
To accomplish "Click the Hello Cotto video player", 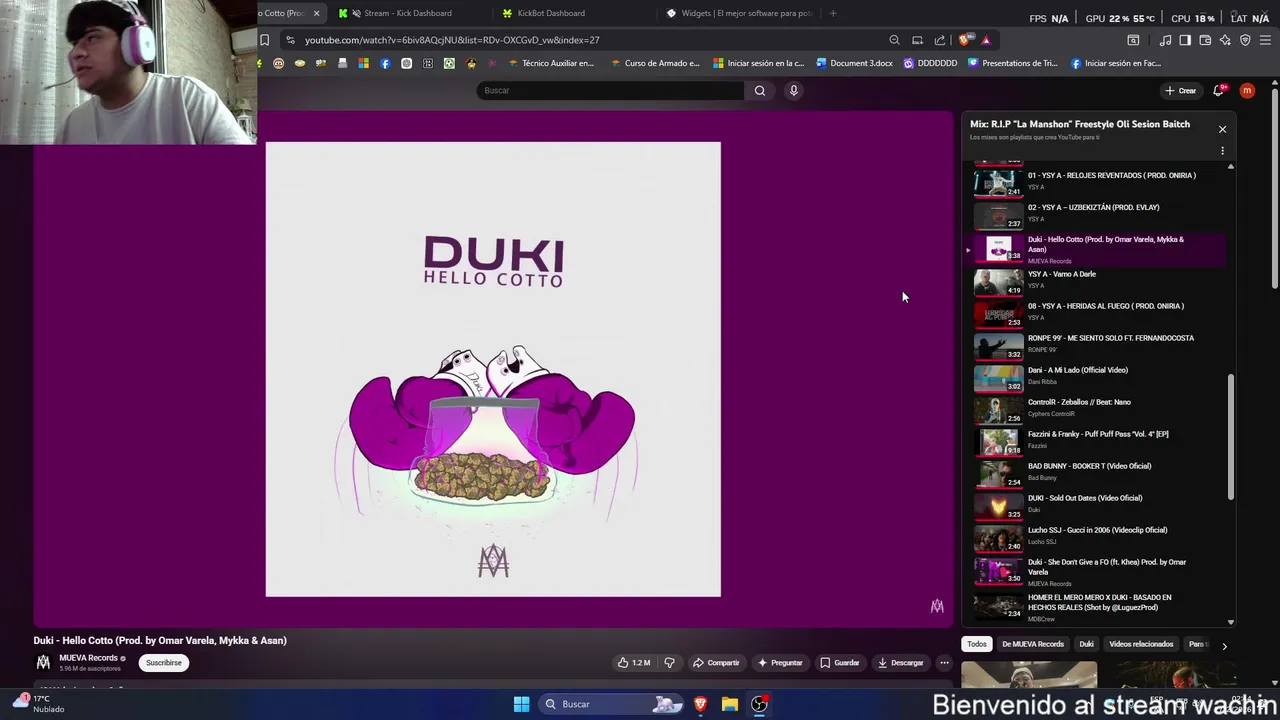I will point(493,369).
